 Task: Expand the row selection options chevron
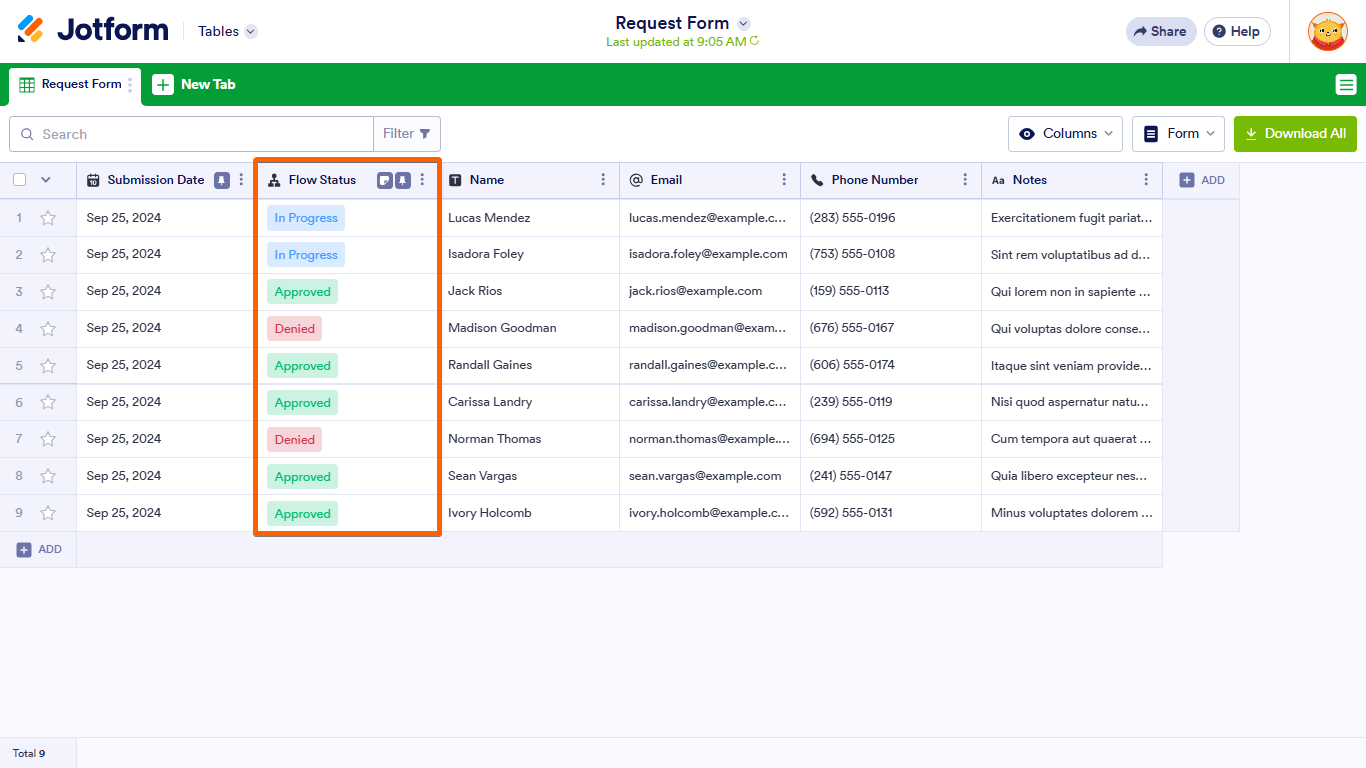(45, 180)
